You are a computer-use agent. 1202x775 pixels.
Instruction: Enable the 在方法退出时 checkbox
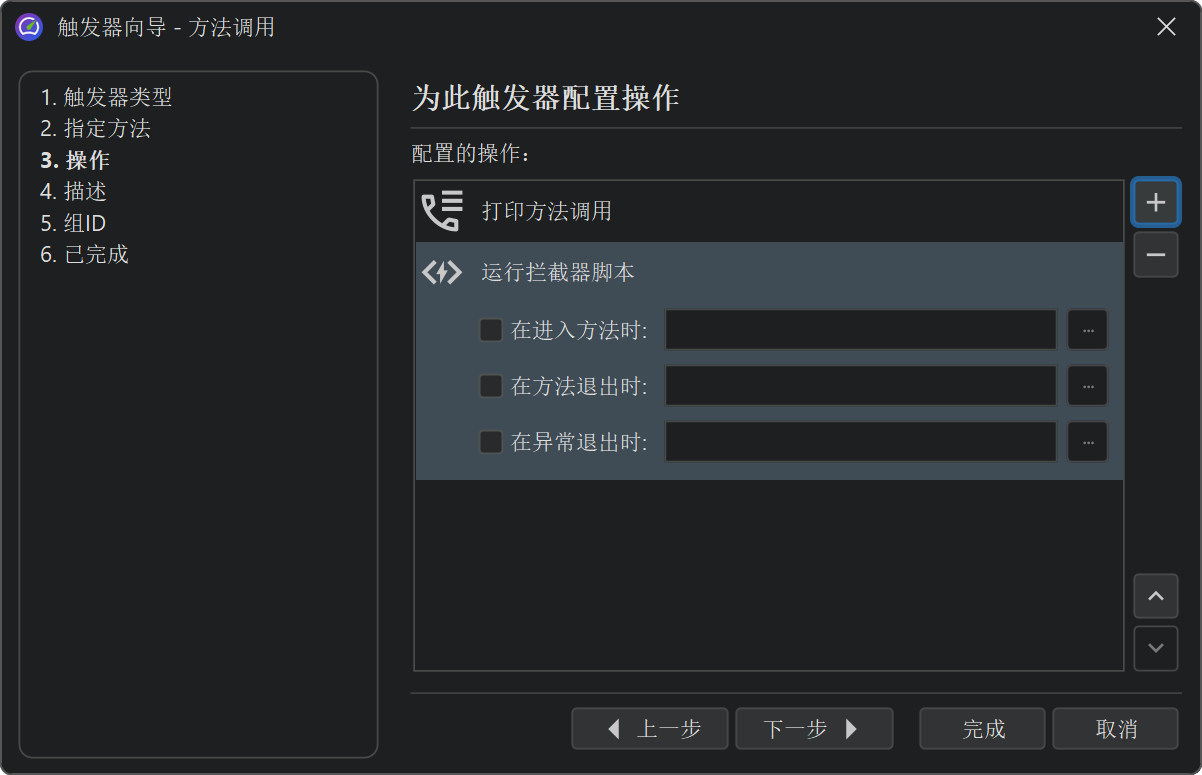pyautogui.click(x=491, y=386)
